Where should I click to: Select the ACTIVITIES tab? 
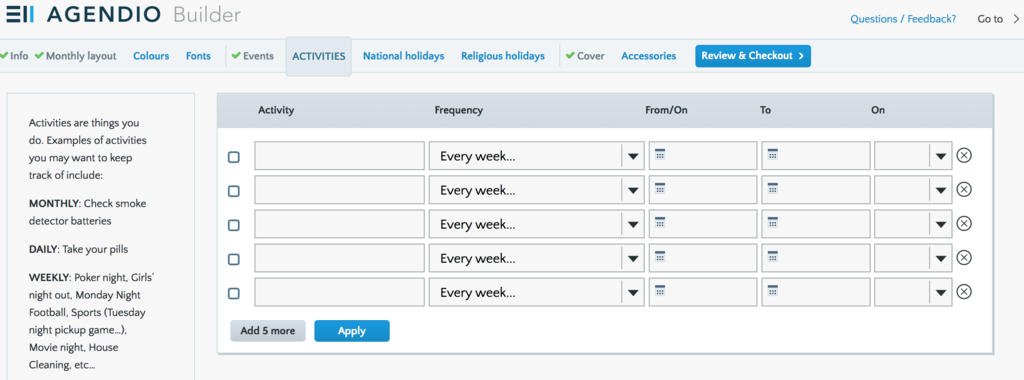point(319,56)
